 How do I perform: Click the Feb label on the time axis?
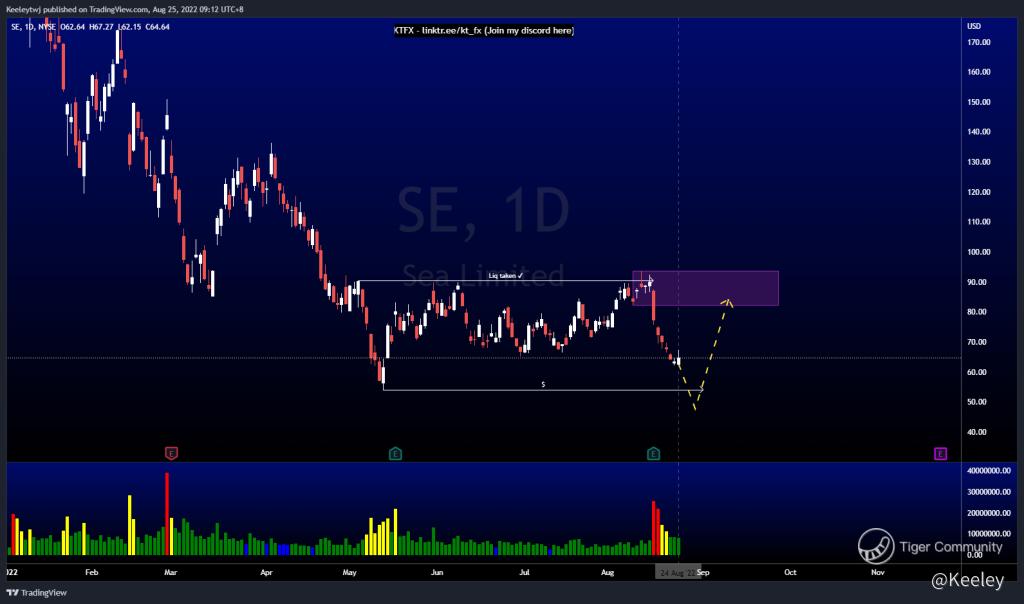pos(91,573)
